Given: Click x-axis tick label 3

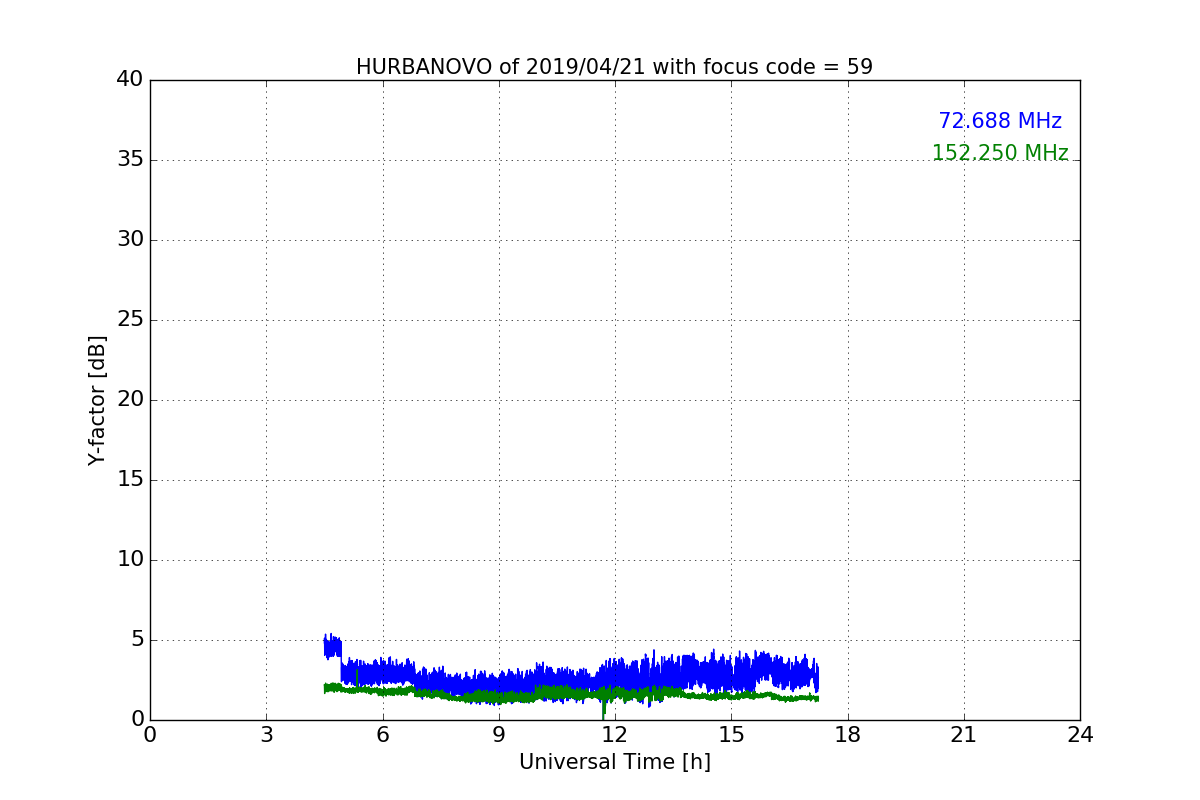Looking at the screenshot, I should click(266, 735).
